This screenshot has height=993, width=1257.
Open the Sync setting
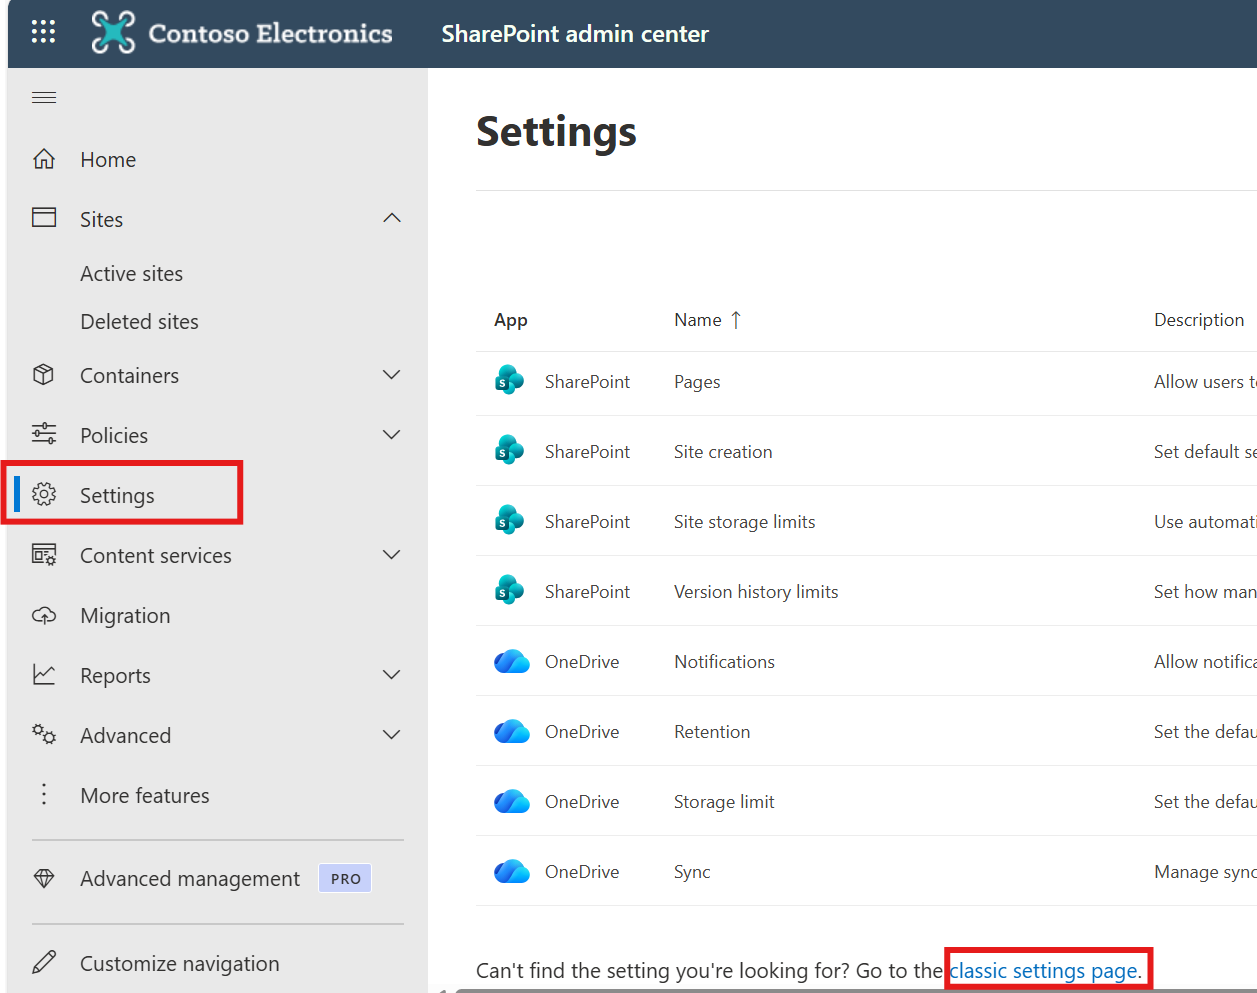pos(692,872)
